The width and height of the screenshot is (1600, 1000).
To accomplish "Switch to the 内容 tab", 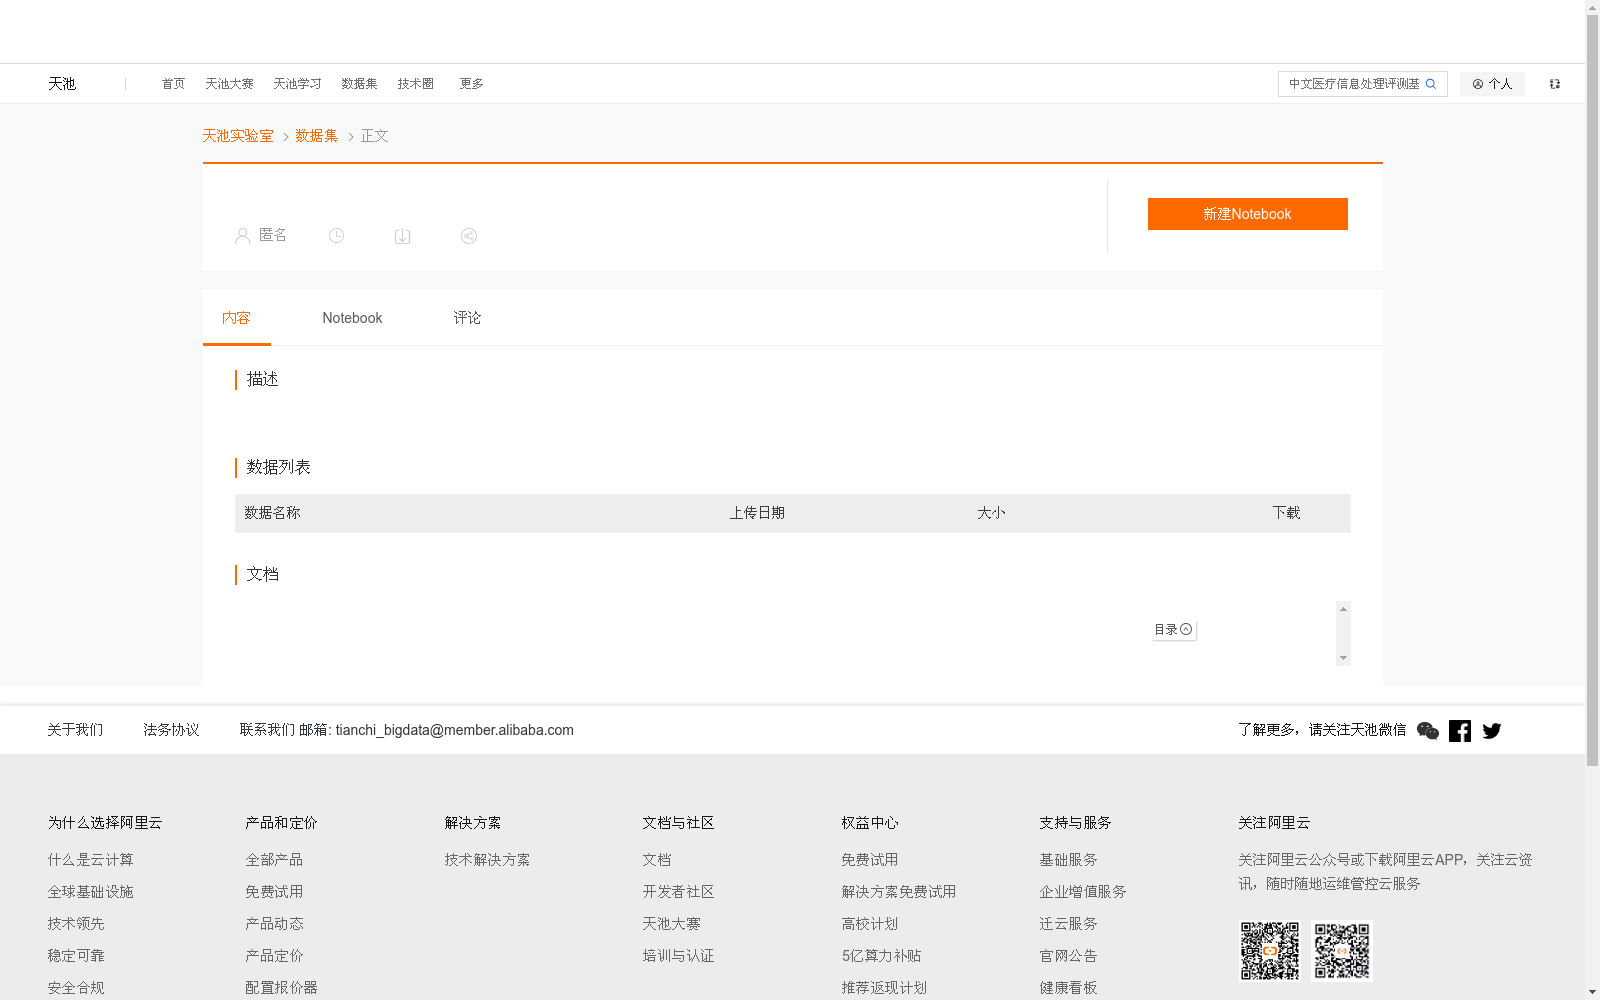I will tap(236, 318).
